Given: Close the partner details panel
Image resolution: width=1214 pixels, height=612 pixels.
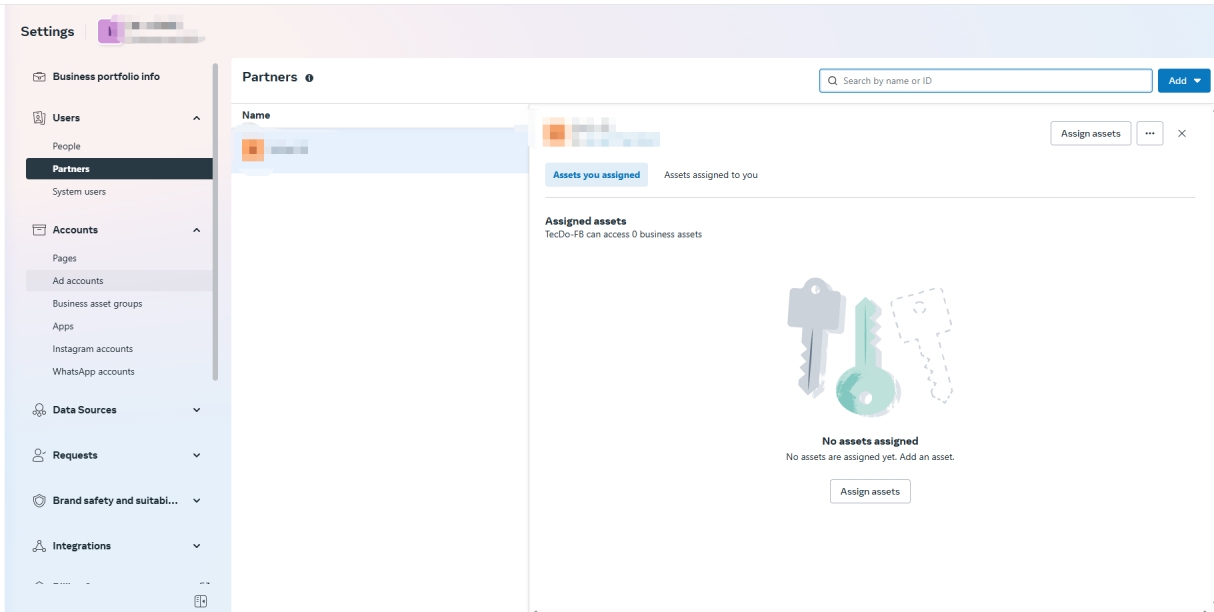Looking at the screenshot, I should 1182,133.
